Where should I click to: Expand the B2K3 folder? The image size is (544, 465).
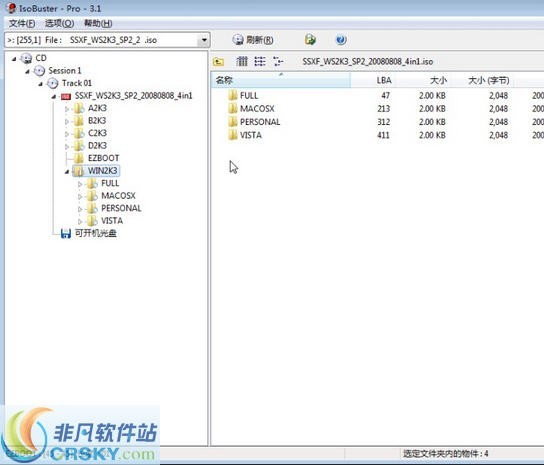[67, 121]
